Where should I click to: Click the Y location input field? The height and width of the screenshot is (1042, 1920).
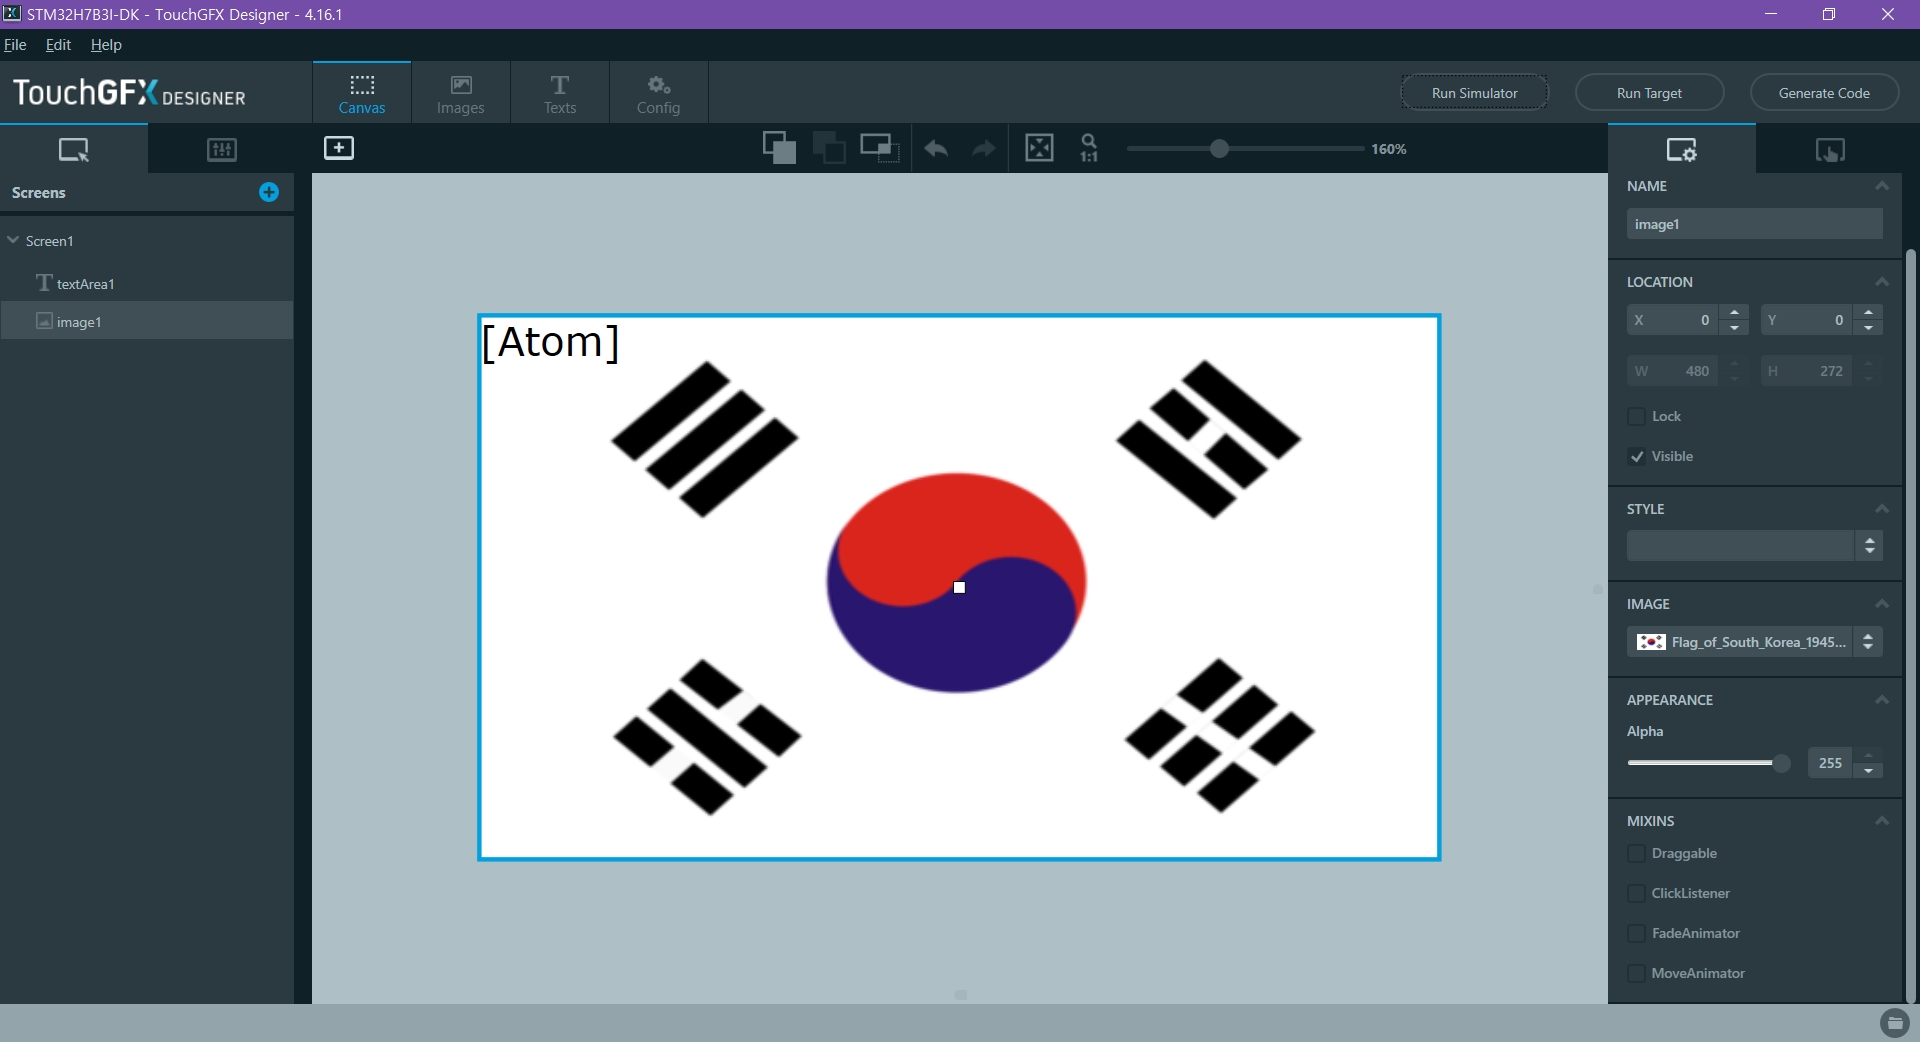click(1806, 320)
